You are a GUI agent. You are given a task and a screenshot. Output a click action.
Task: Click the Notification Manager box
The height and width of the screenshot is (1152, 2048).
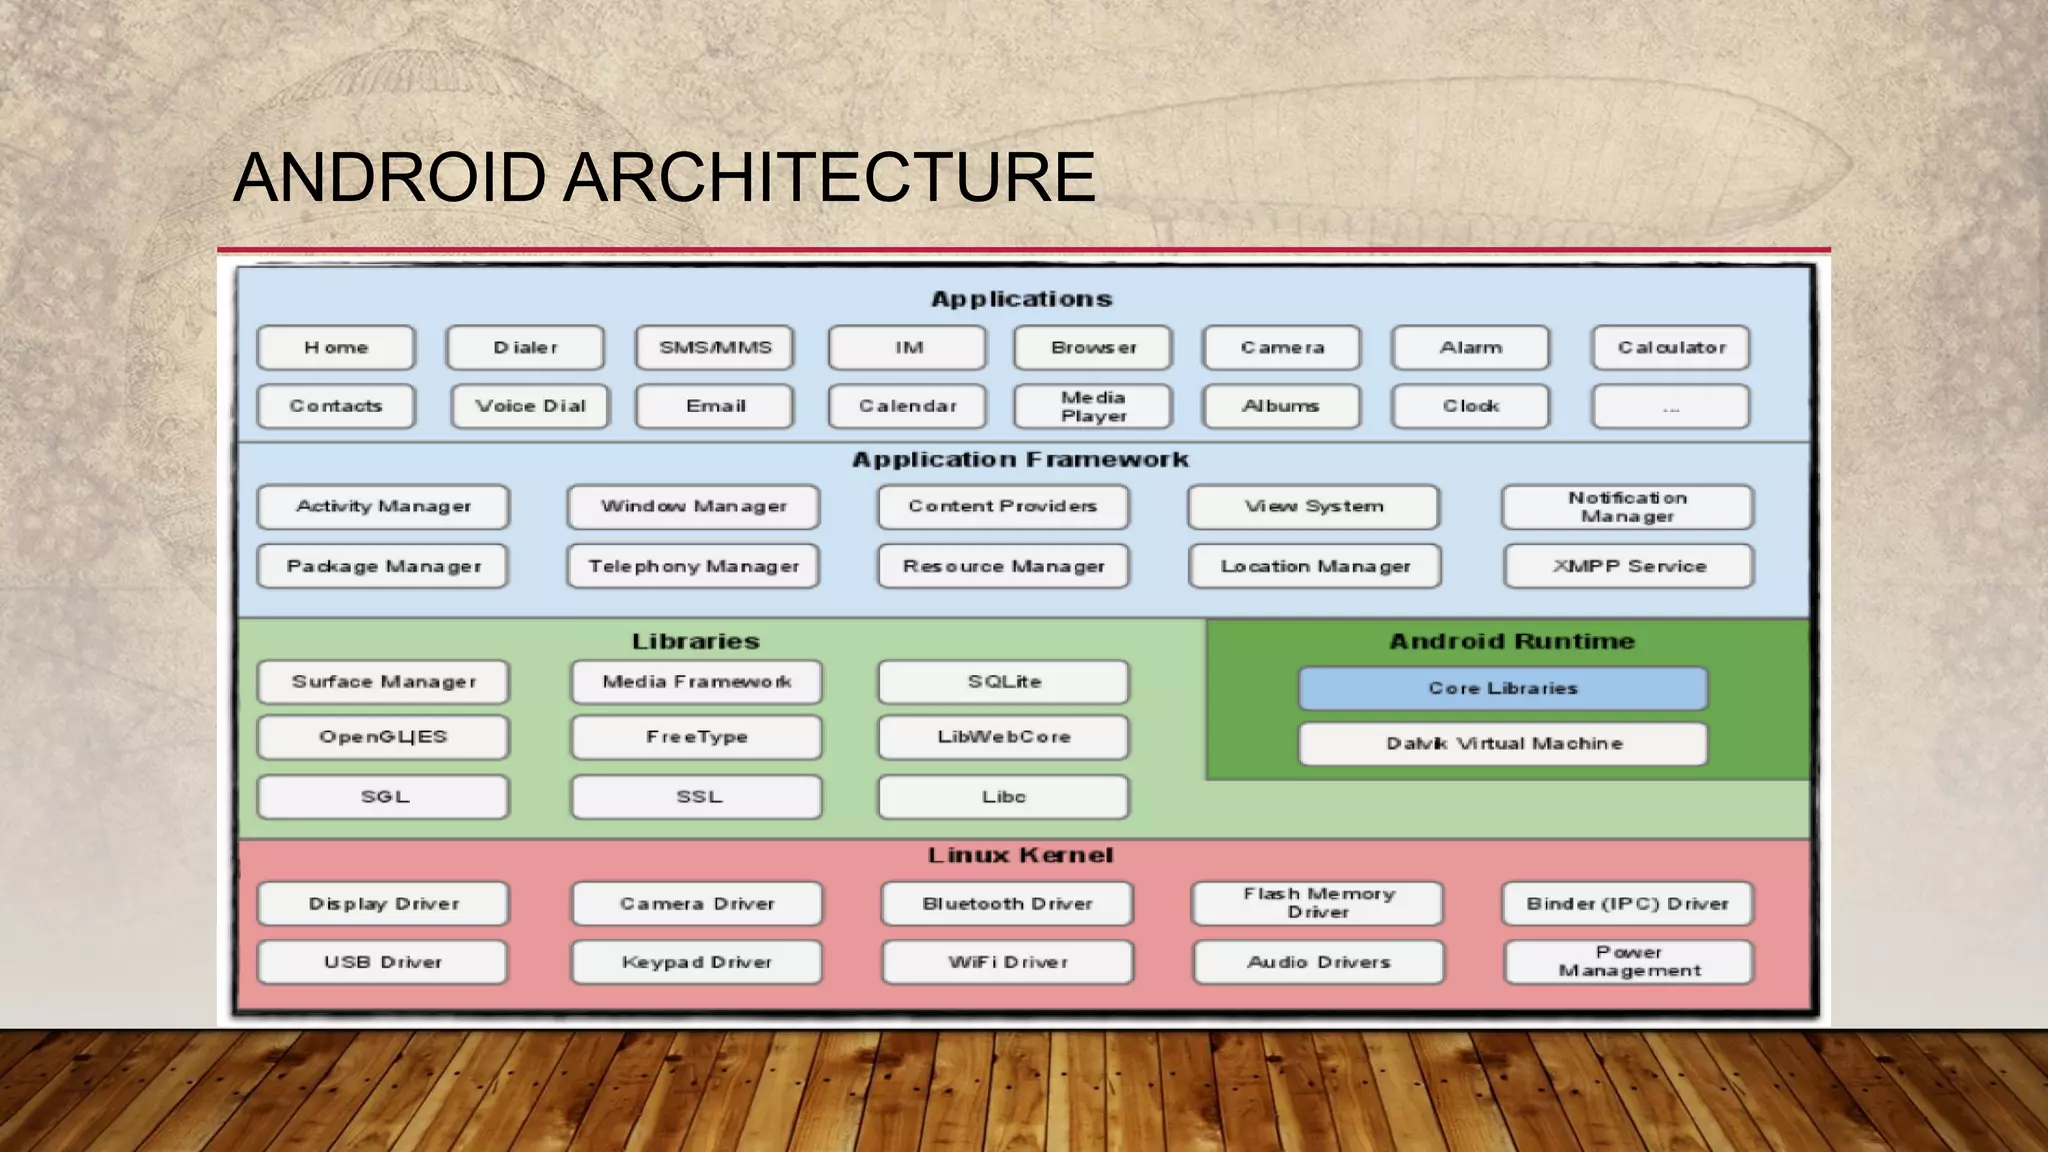click(1627, 507)
